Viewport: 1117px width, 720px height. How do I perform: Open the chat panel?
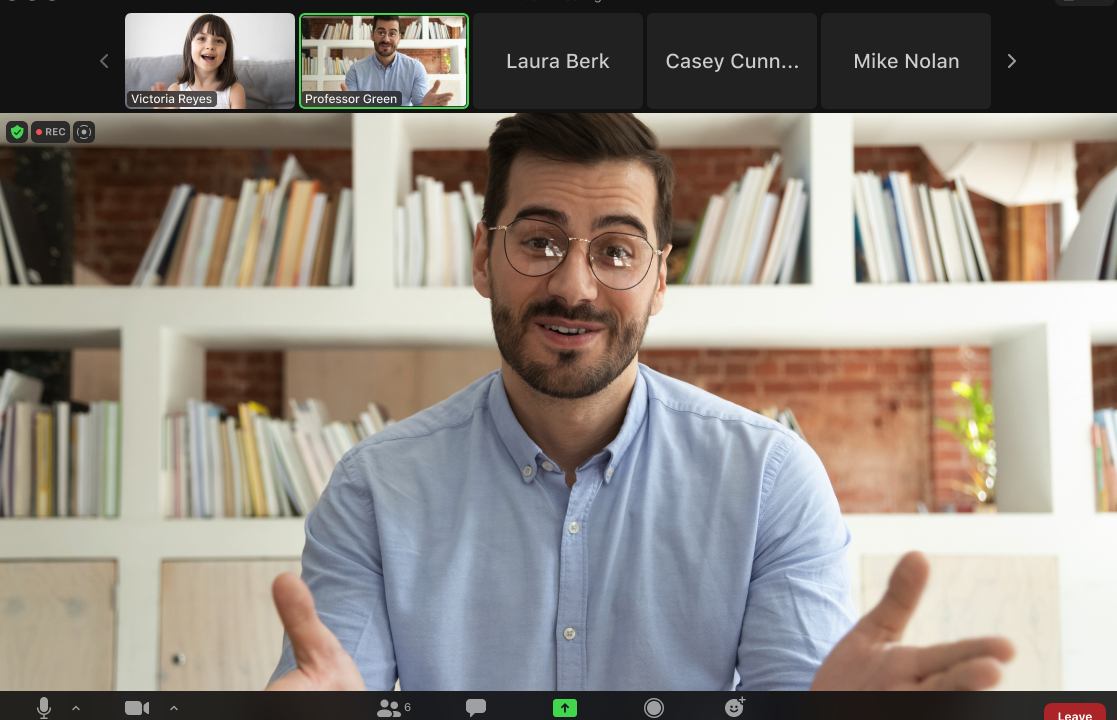point(476,707)
